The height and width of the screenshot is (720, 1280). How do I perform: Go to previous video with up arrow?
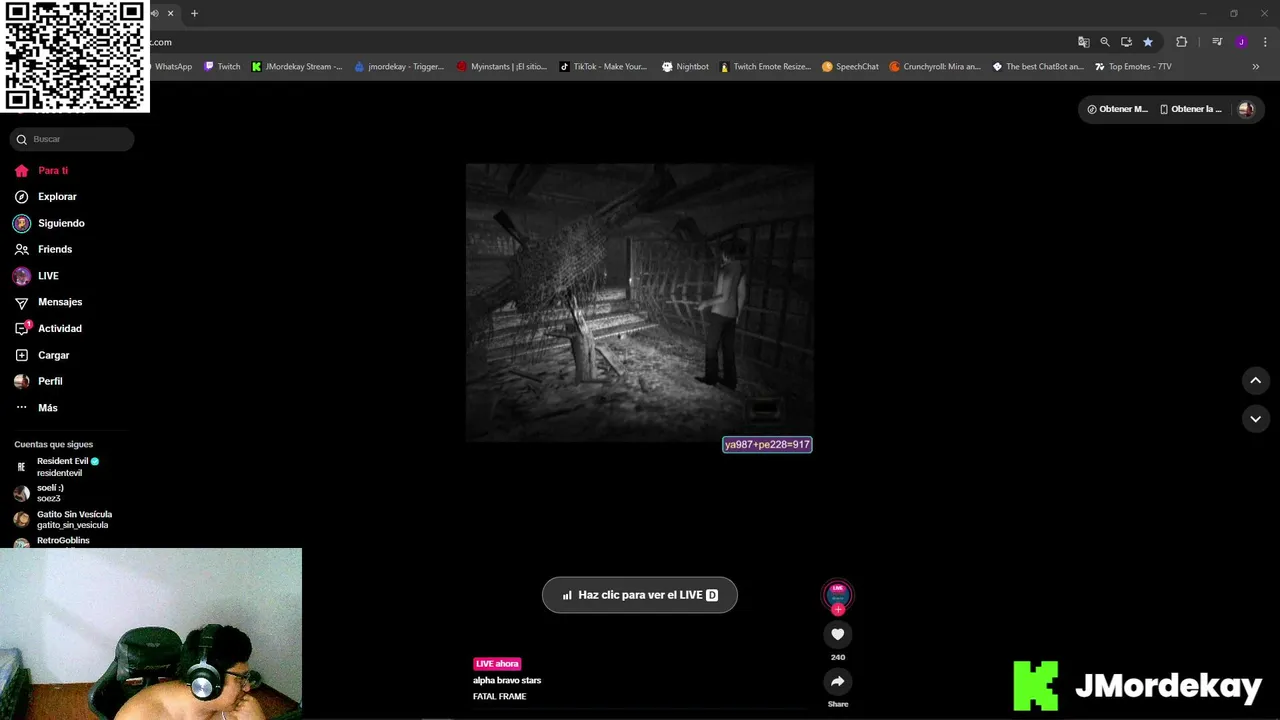1255,380
